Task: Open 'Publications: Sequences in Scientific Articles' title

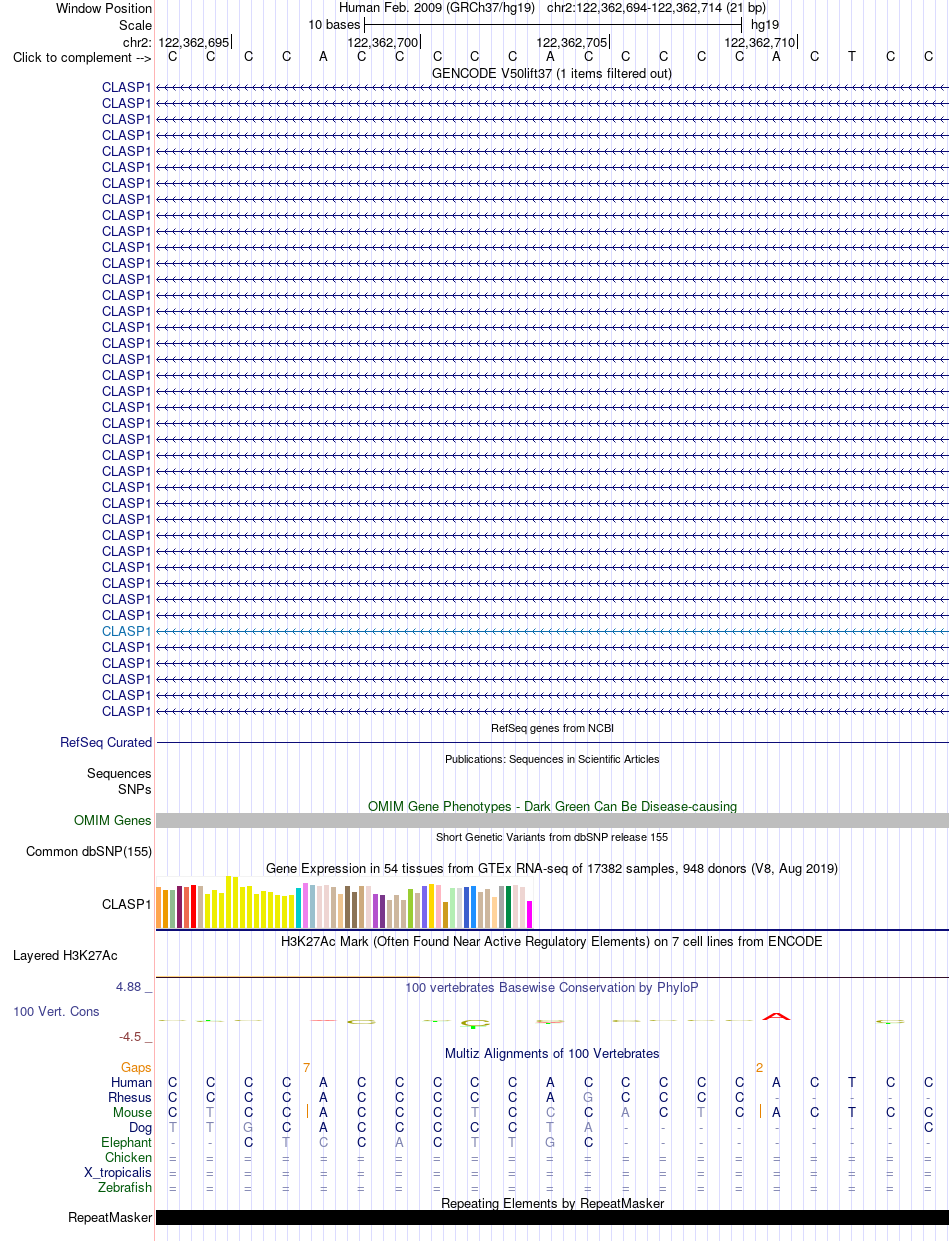Action: (x=552, y=759)
